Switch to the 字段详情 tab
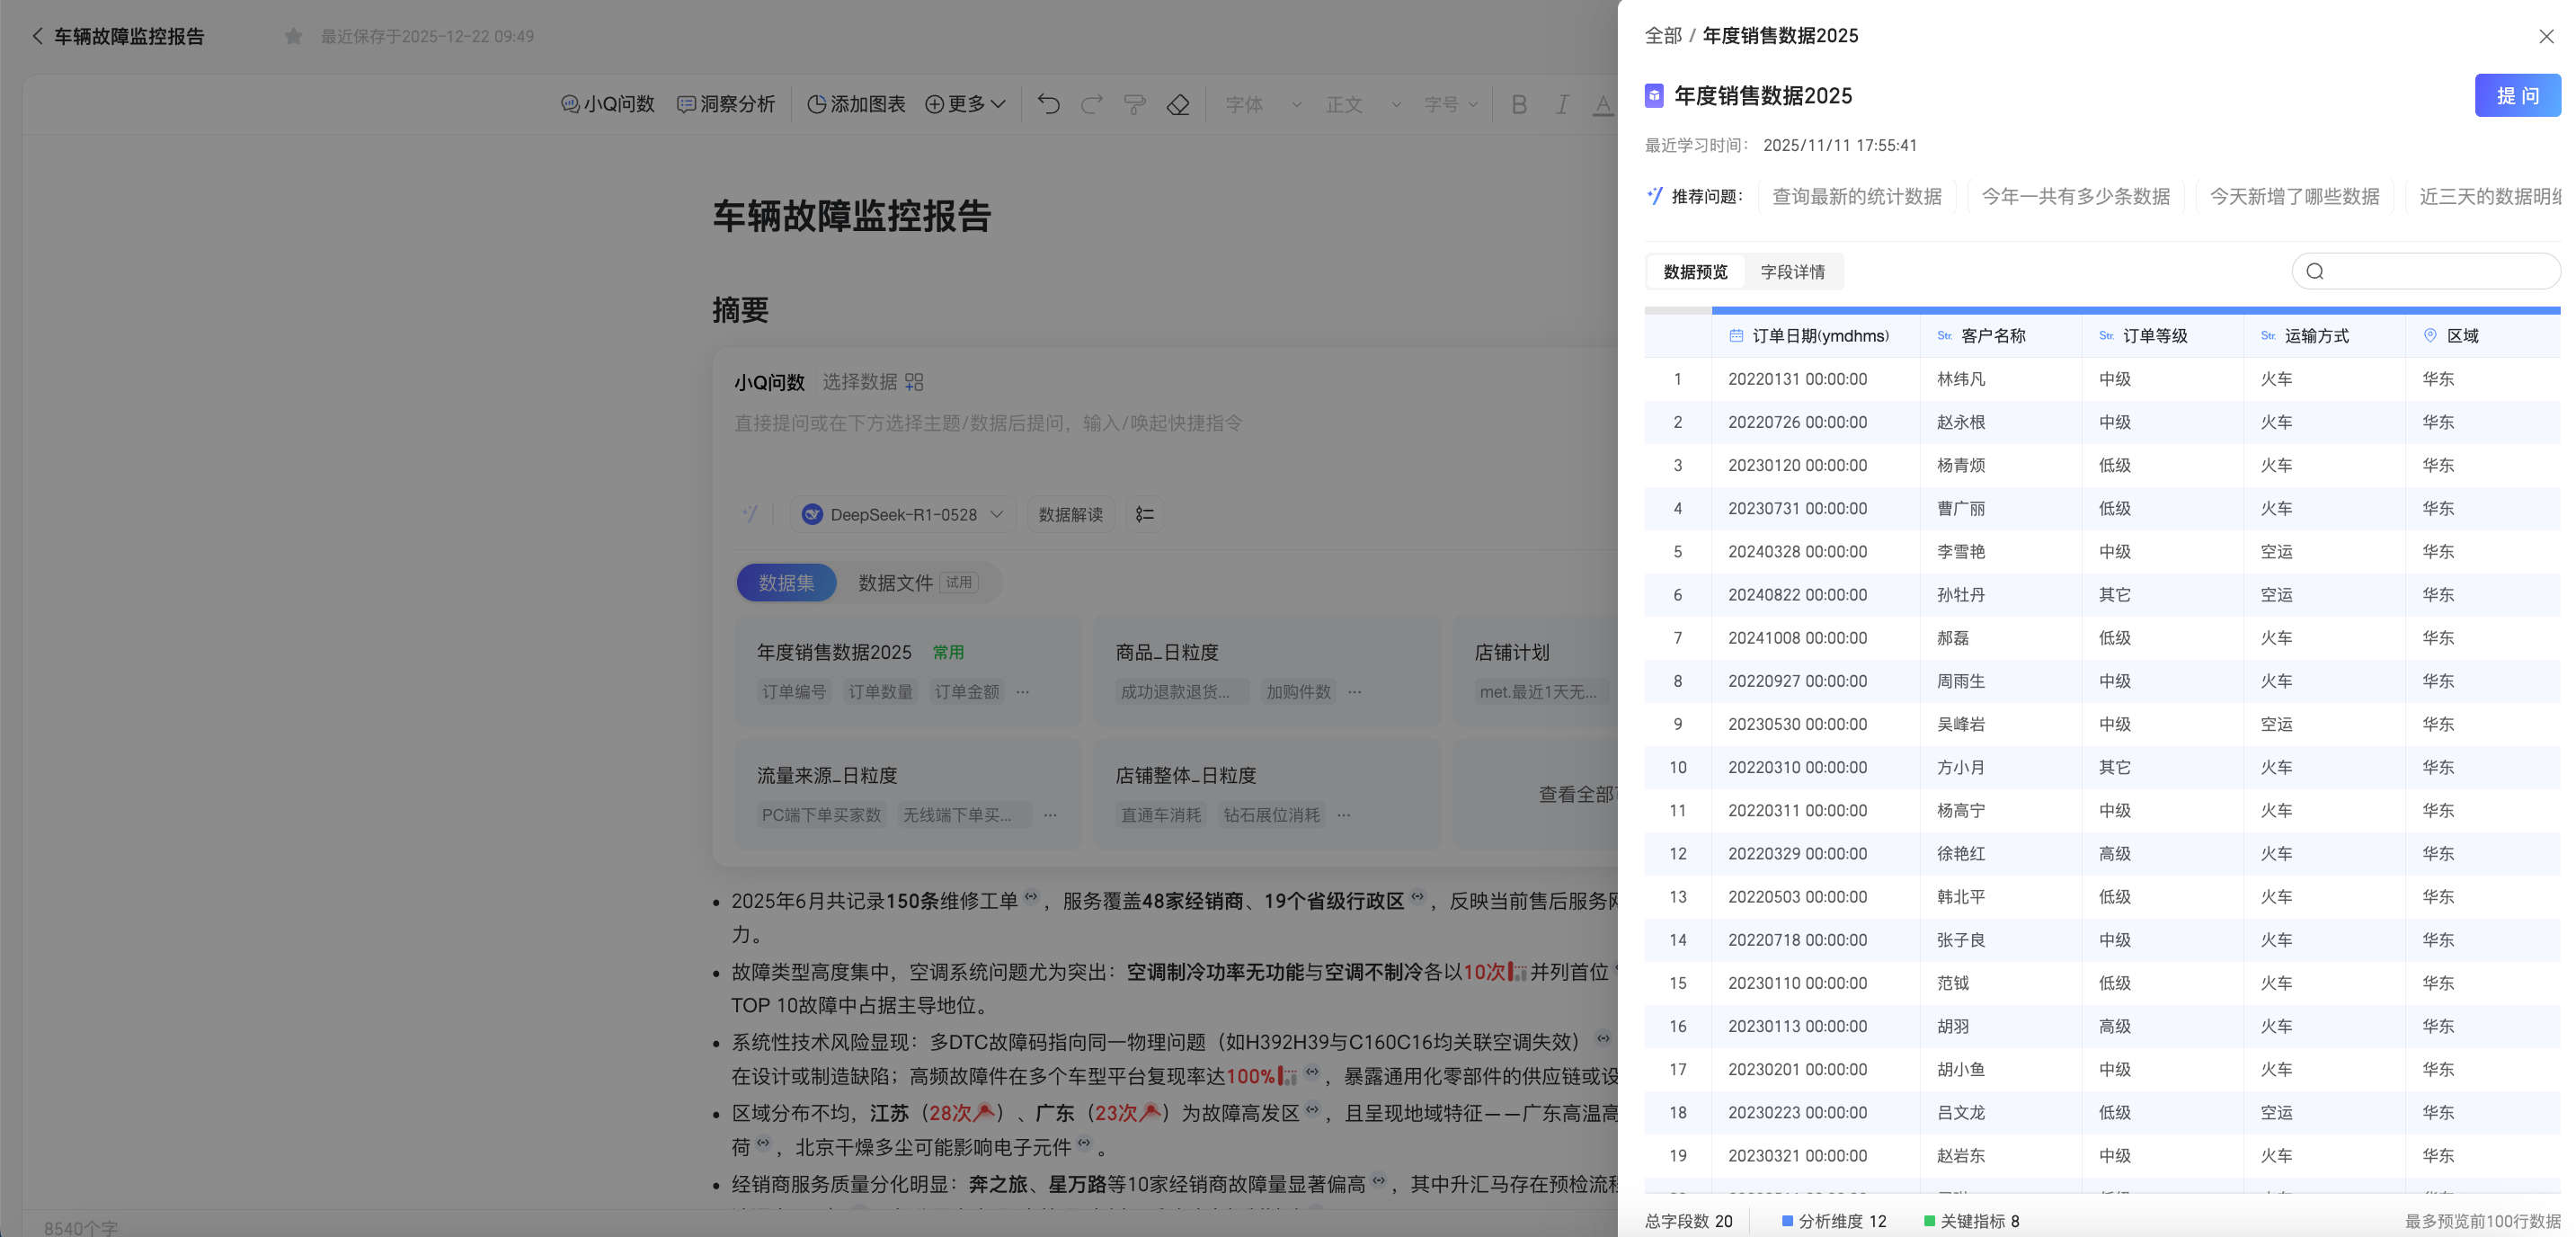The image size is (2576, 1237). point(1792,272)
